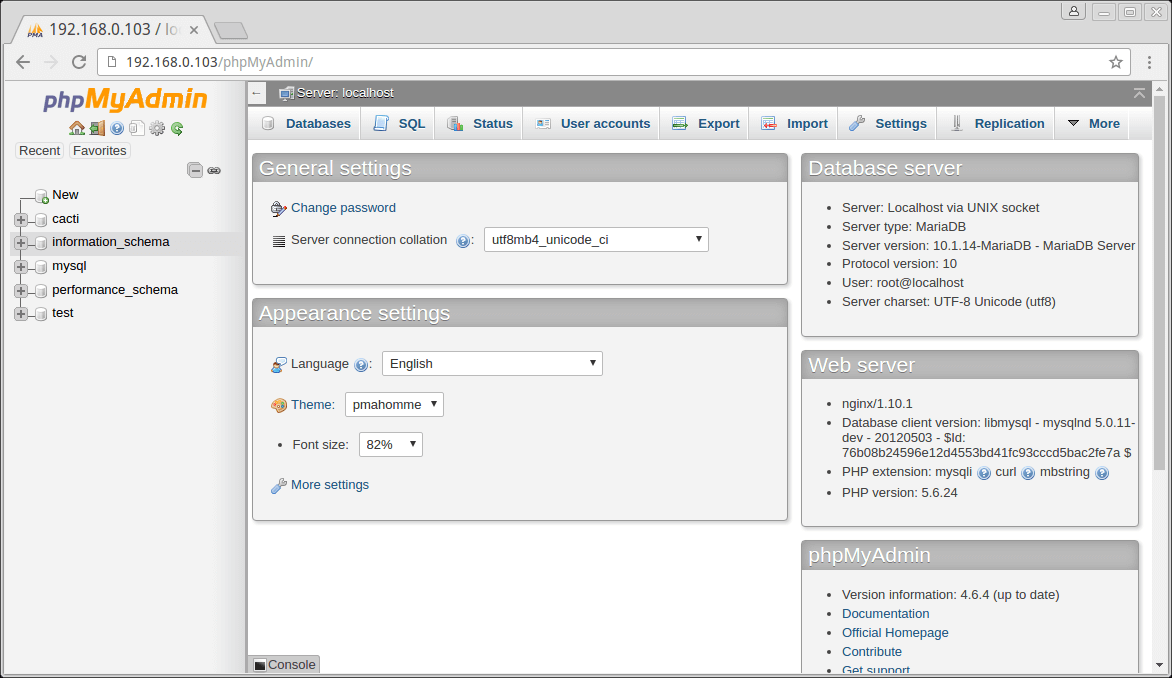
Task: Open the Server connection collation dropdown
Action: [596, 240]
